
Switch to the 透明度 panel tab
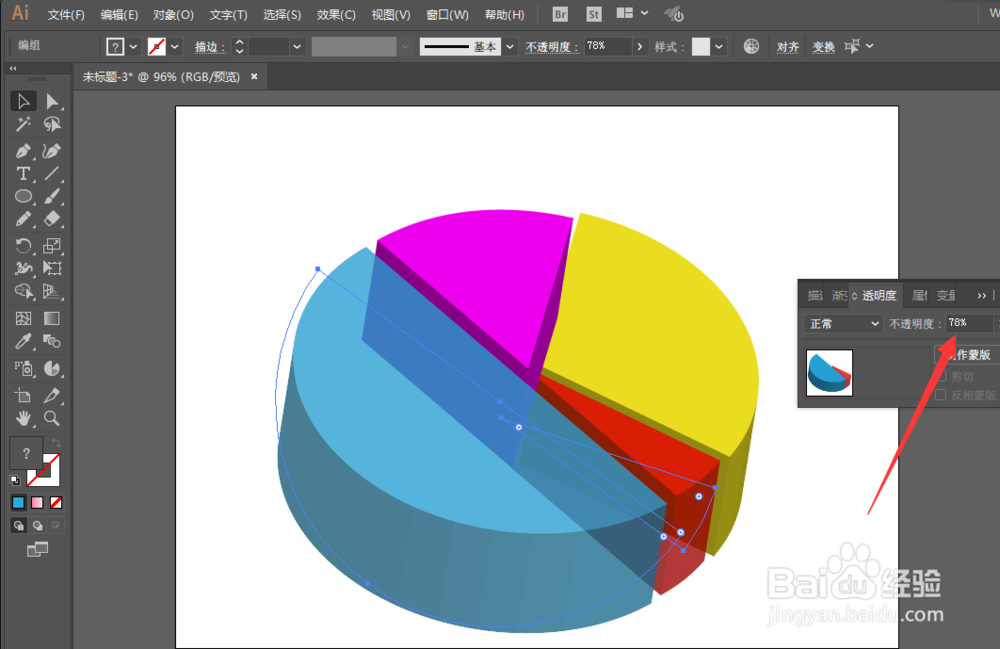coord(879,295)
